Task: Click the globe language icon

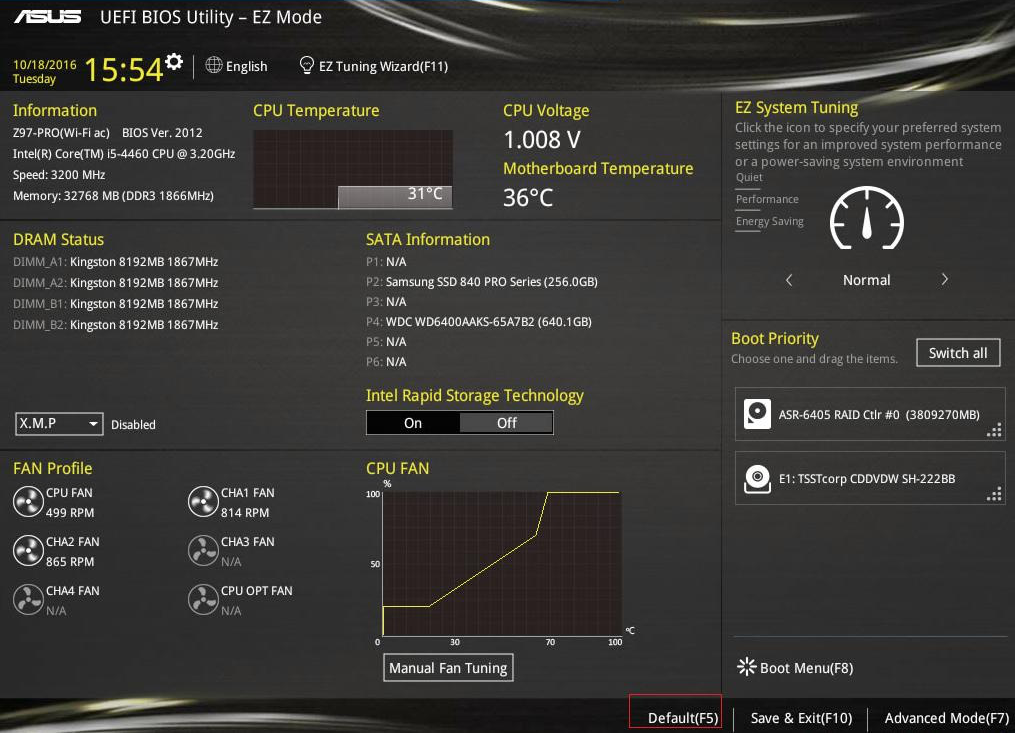Action: pyautogui.click(x=214, y=65)
